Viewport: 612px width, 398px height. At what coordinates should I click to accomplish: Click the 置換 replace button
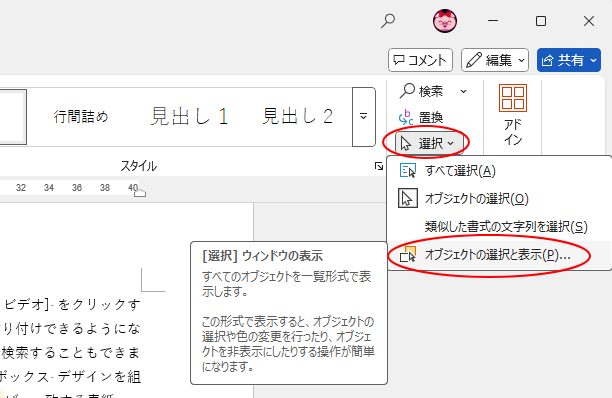pyautogui.click(x=421, y=117)
